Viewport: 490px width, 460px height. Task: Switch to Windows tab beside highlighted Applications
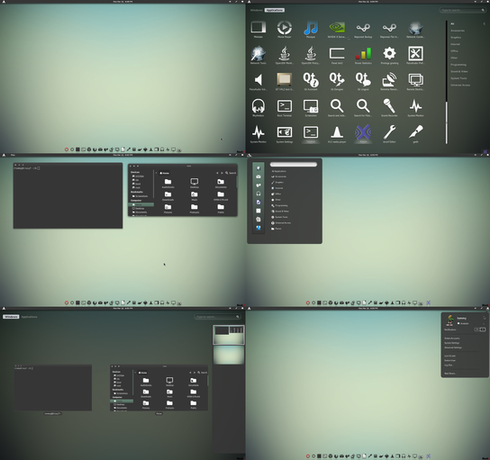pyautogui.click(x=256, y=10)
